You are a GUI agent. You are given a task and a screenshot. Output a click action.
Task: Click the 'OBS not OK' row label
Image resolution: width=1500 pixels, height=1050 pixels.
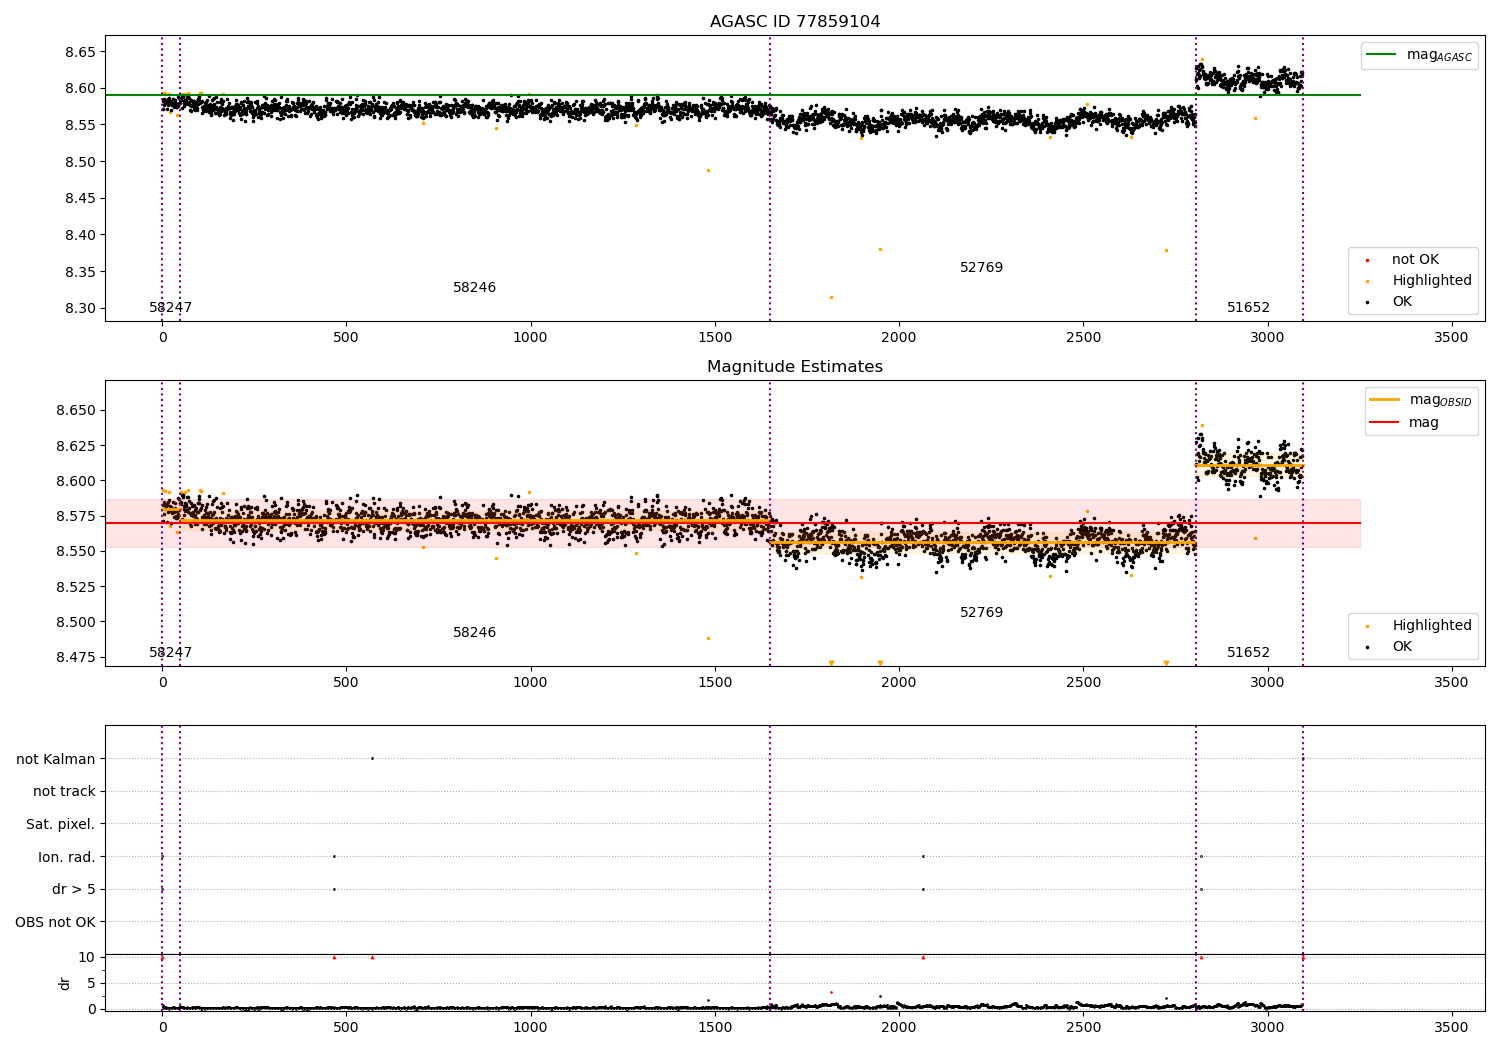55,922
